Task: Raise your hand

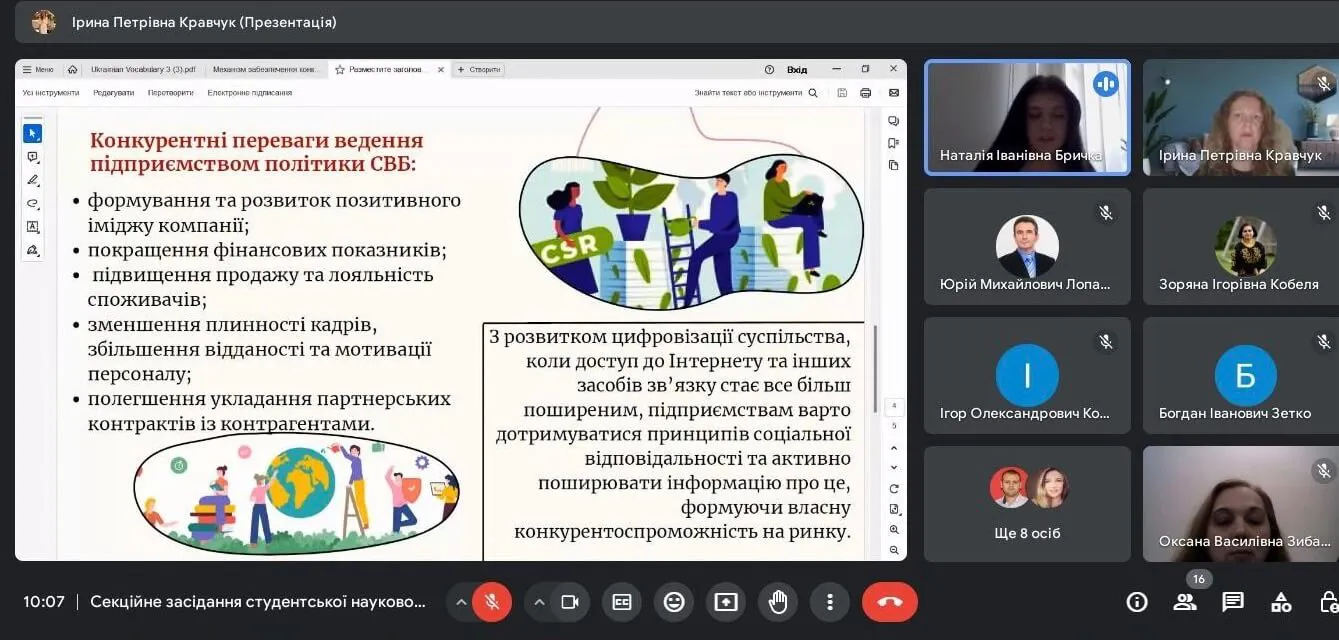Action: click(x=778, y=602)
